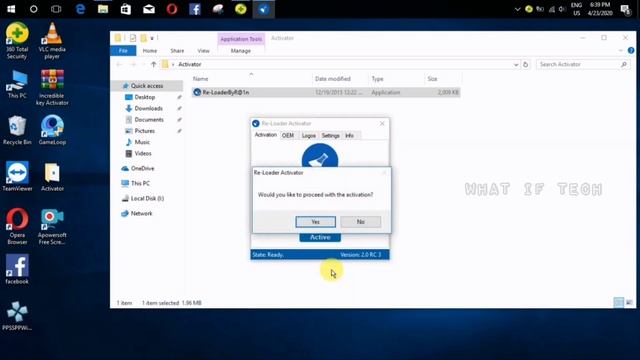Sort by the Type column header
Image resolution: width=640 pixels, height=360 pixels.
[x=378, y=79]
